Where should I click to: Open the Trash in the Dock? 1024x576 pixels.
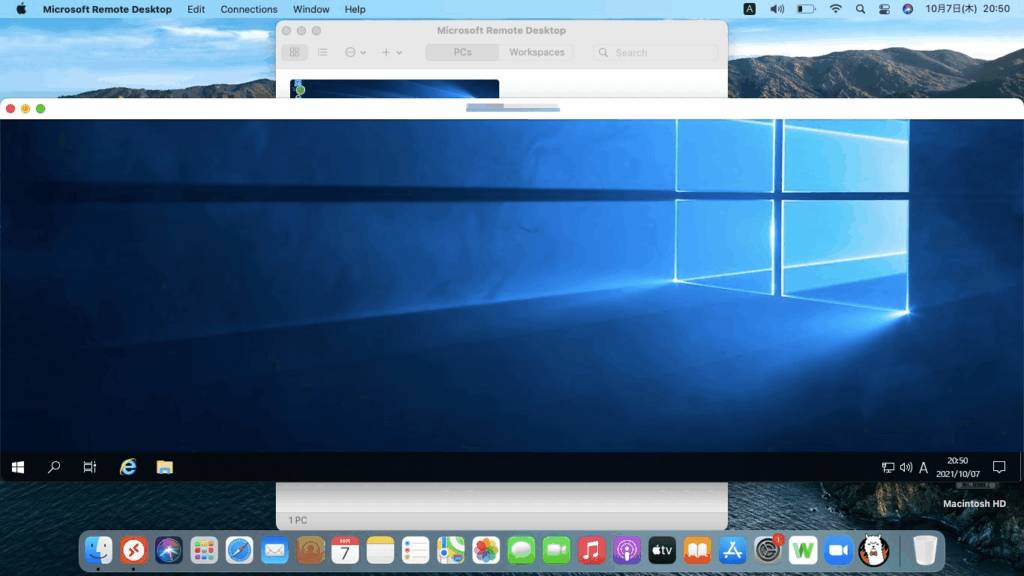[925, 551]
